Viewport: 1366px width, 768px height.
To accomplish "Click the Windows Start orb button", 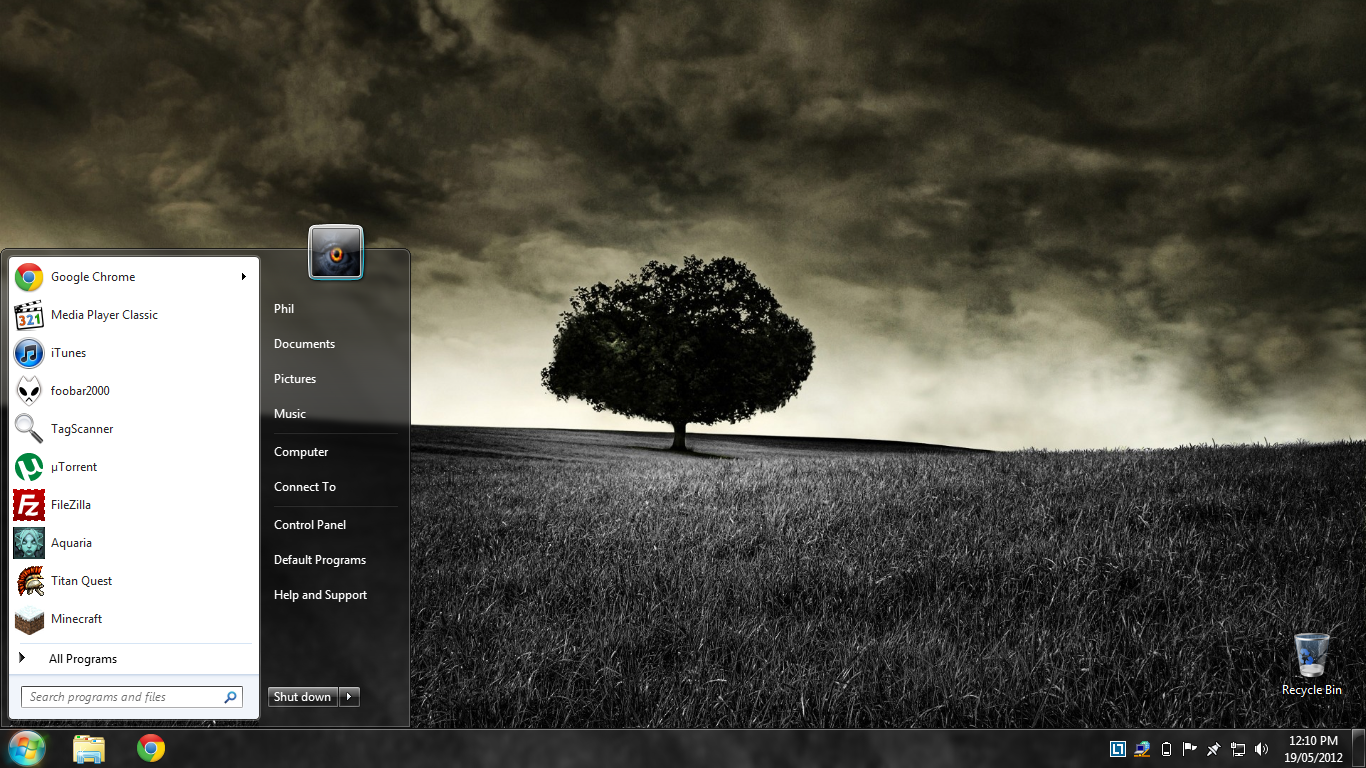I will 26,748.
